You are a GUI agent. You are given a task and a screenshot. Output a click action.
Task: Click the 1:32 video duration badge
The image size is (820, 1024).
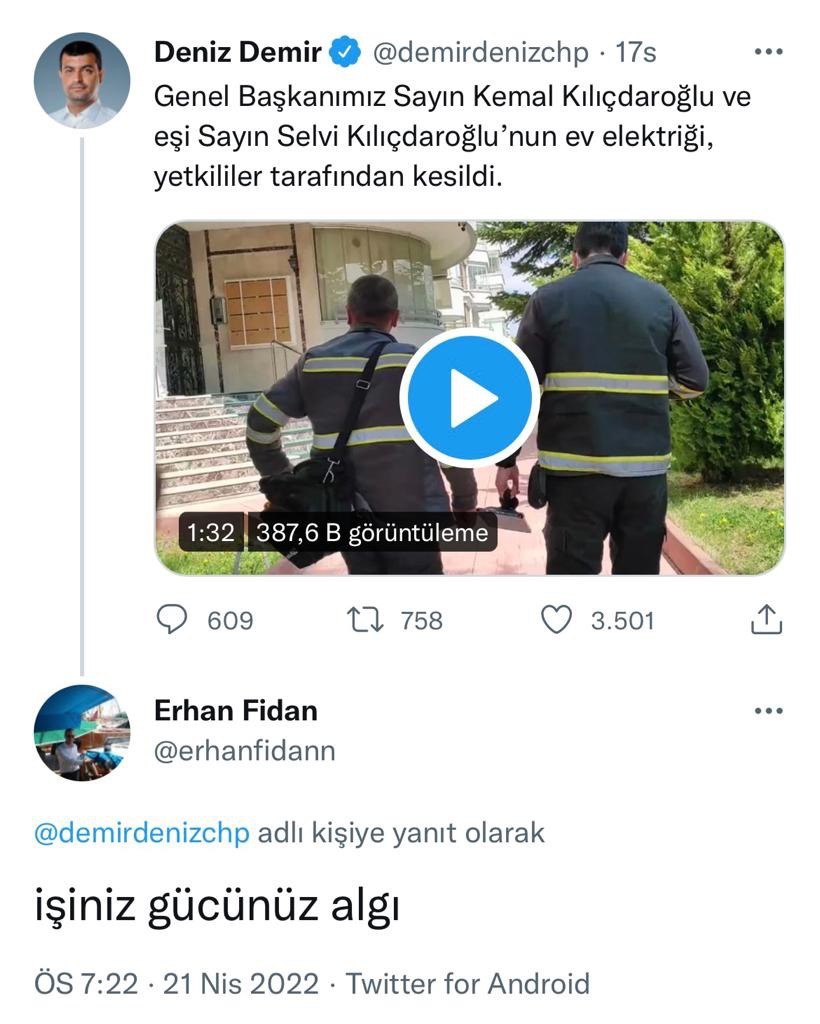point(211,533)
